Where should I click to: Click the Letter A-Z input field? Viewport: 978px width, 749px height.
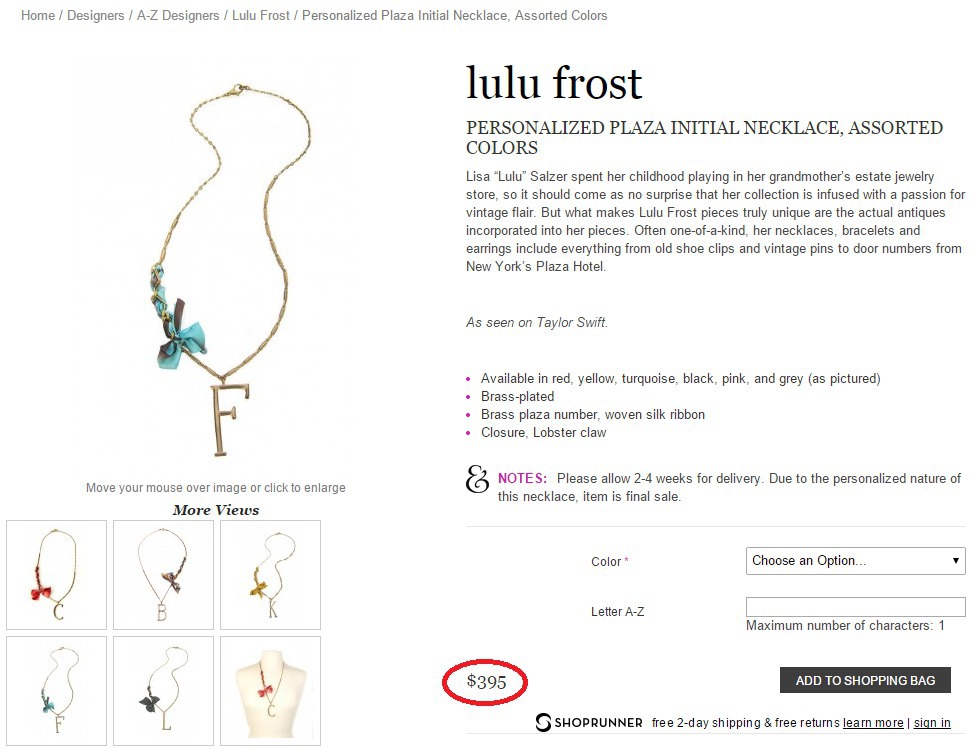click(x=855, y=607)
